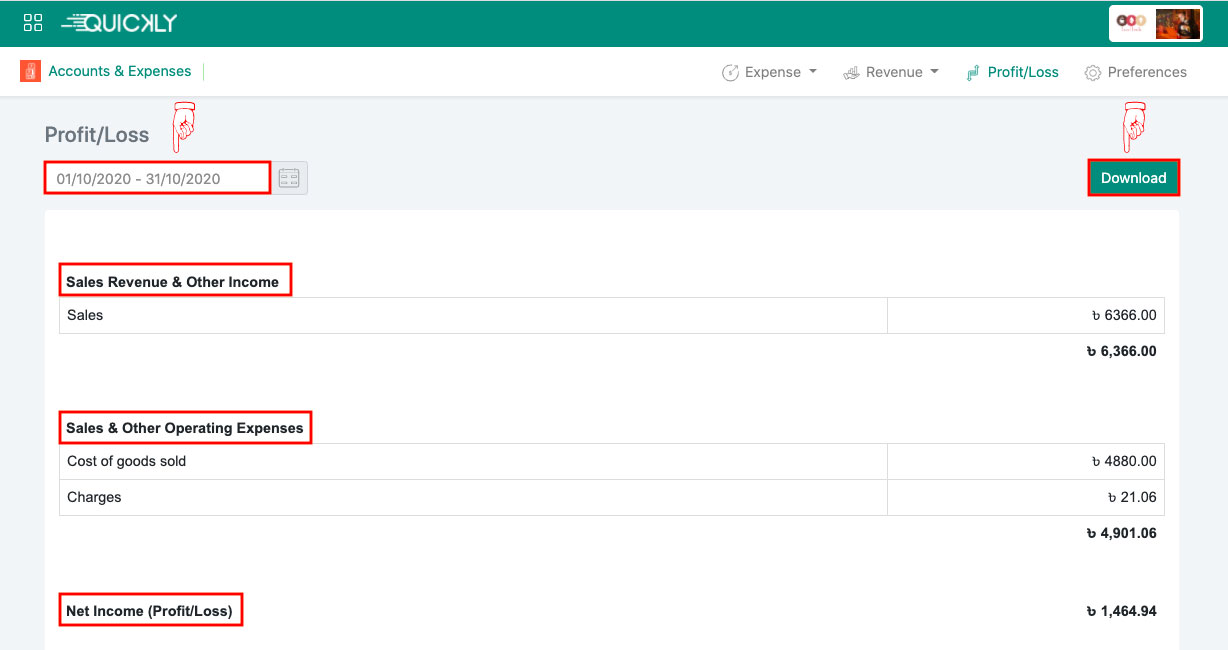Expand the Expense dropdown arrow

point(813,72)
